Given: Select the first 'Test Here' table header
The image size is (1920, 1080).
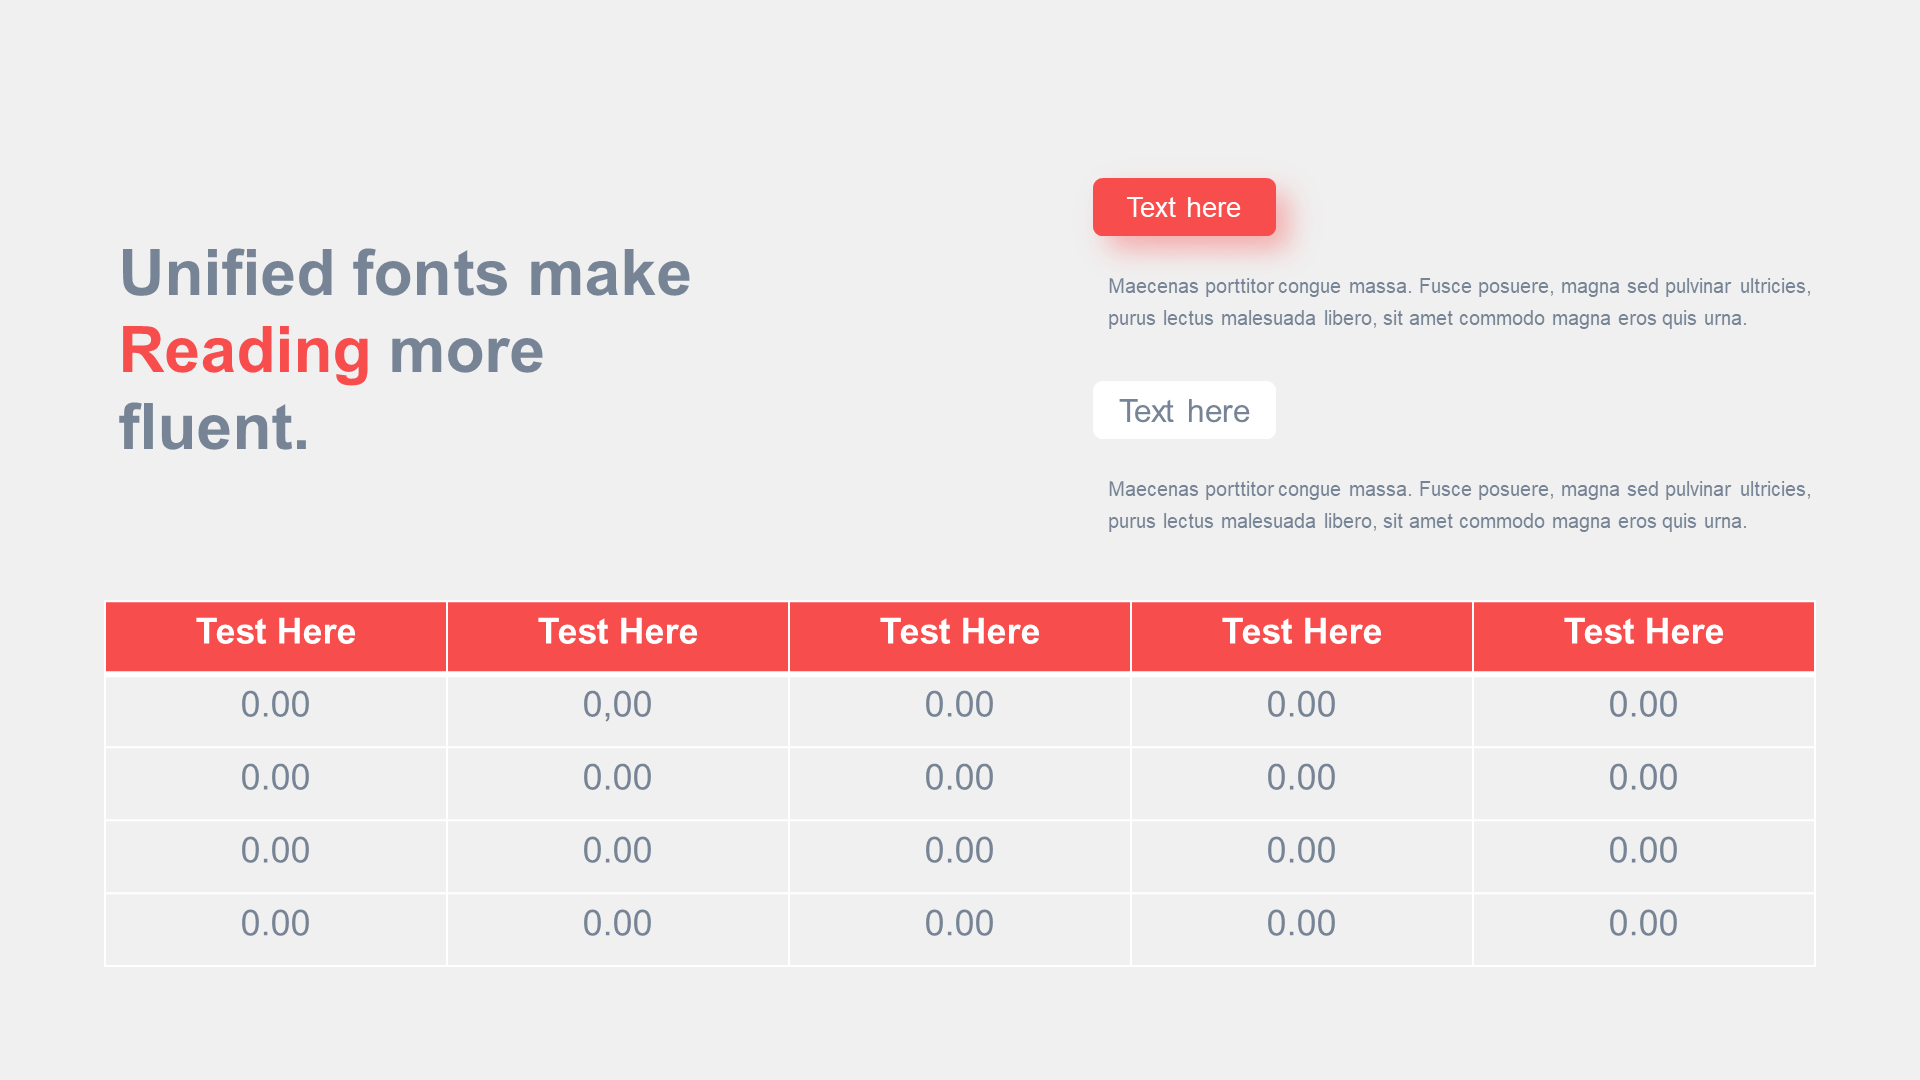Looking at the screenshot, I should tap(276, 636).
